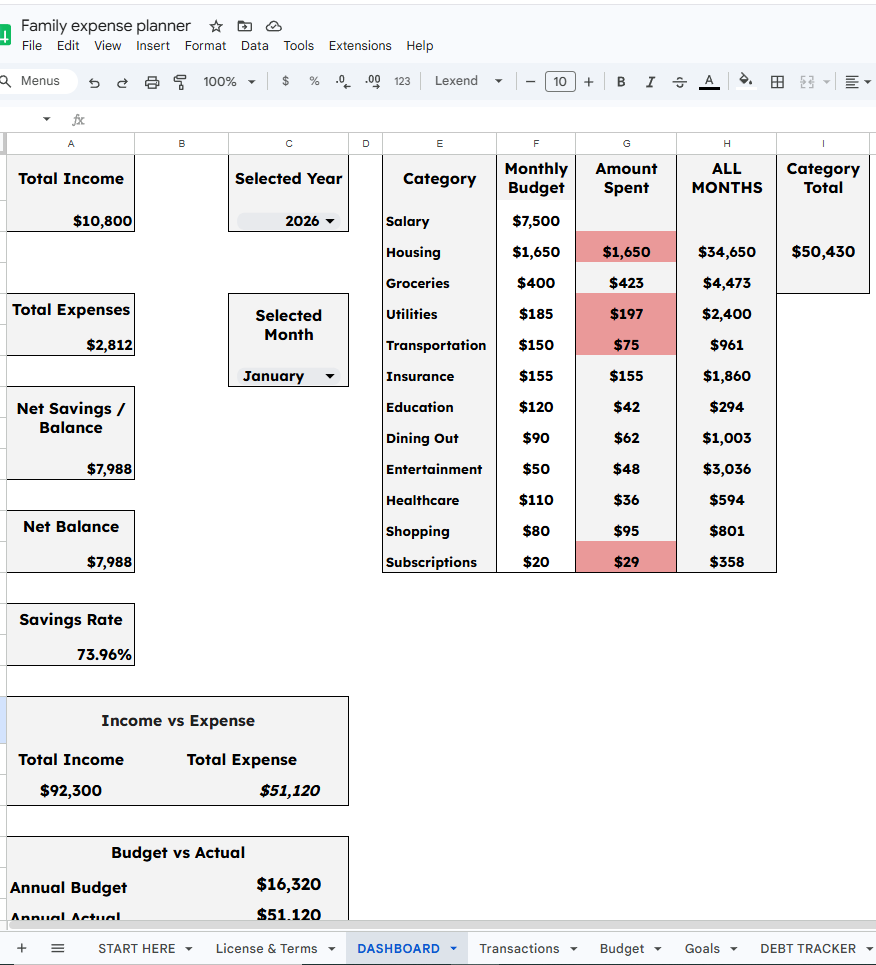The image size is (876, 965).
Task: Format as percent
Action: click(x=314, y=81)
